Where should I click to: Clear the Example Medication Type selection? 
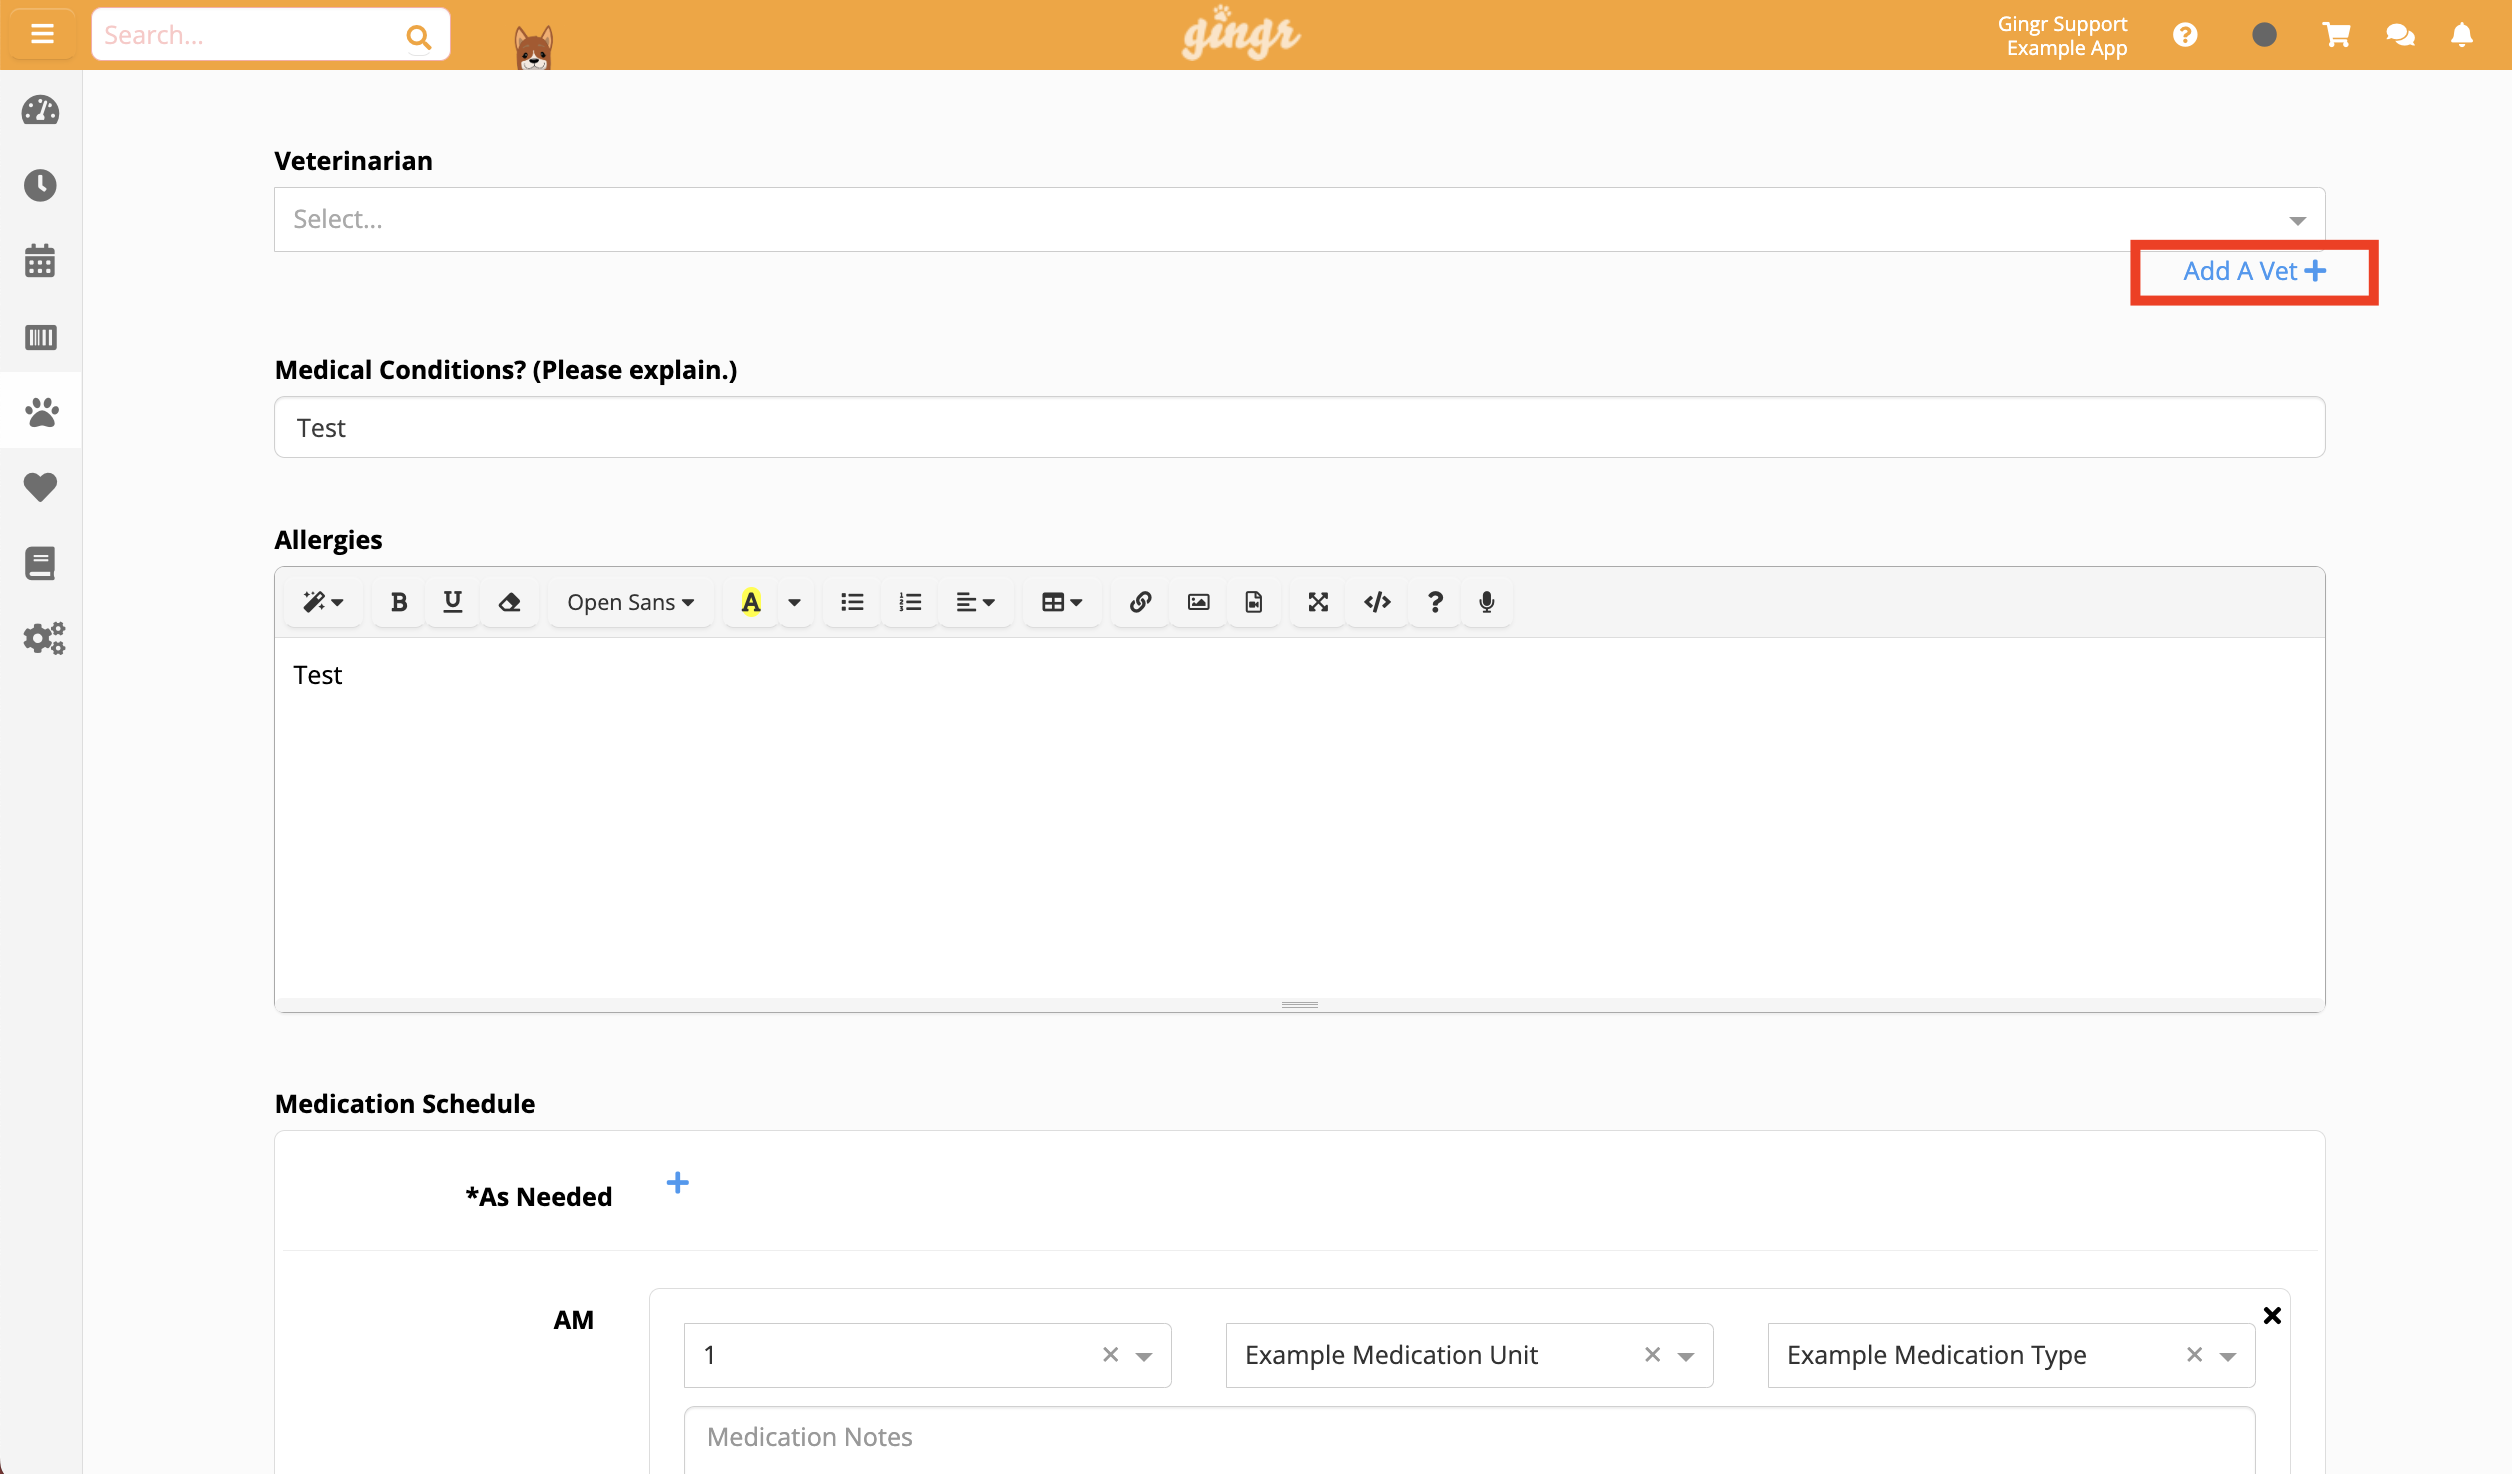coord(2194,1355)
